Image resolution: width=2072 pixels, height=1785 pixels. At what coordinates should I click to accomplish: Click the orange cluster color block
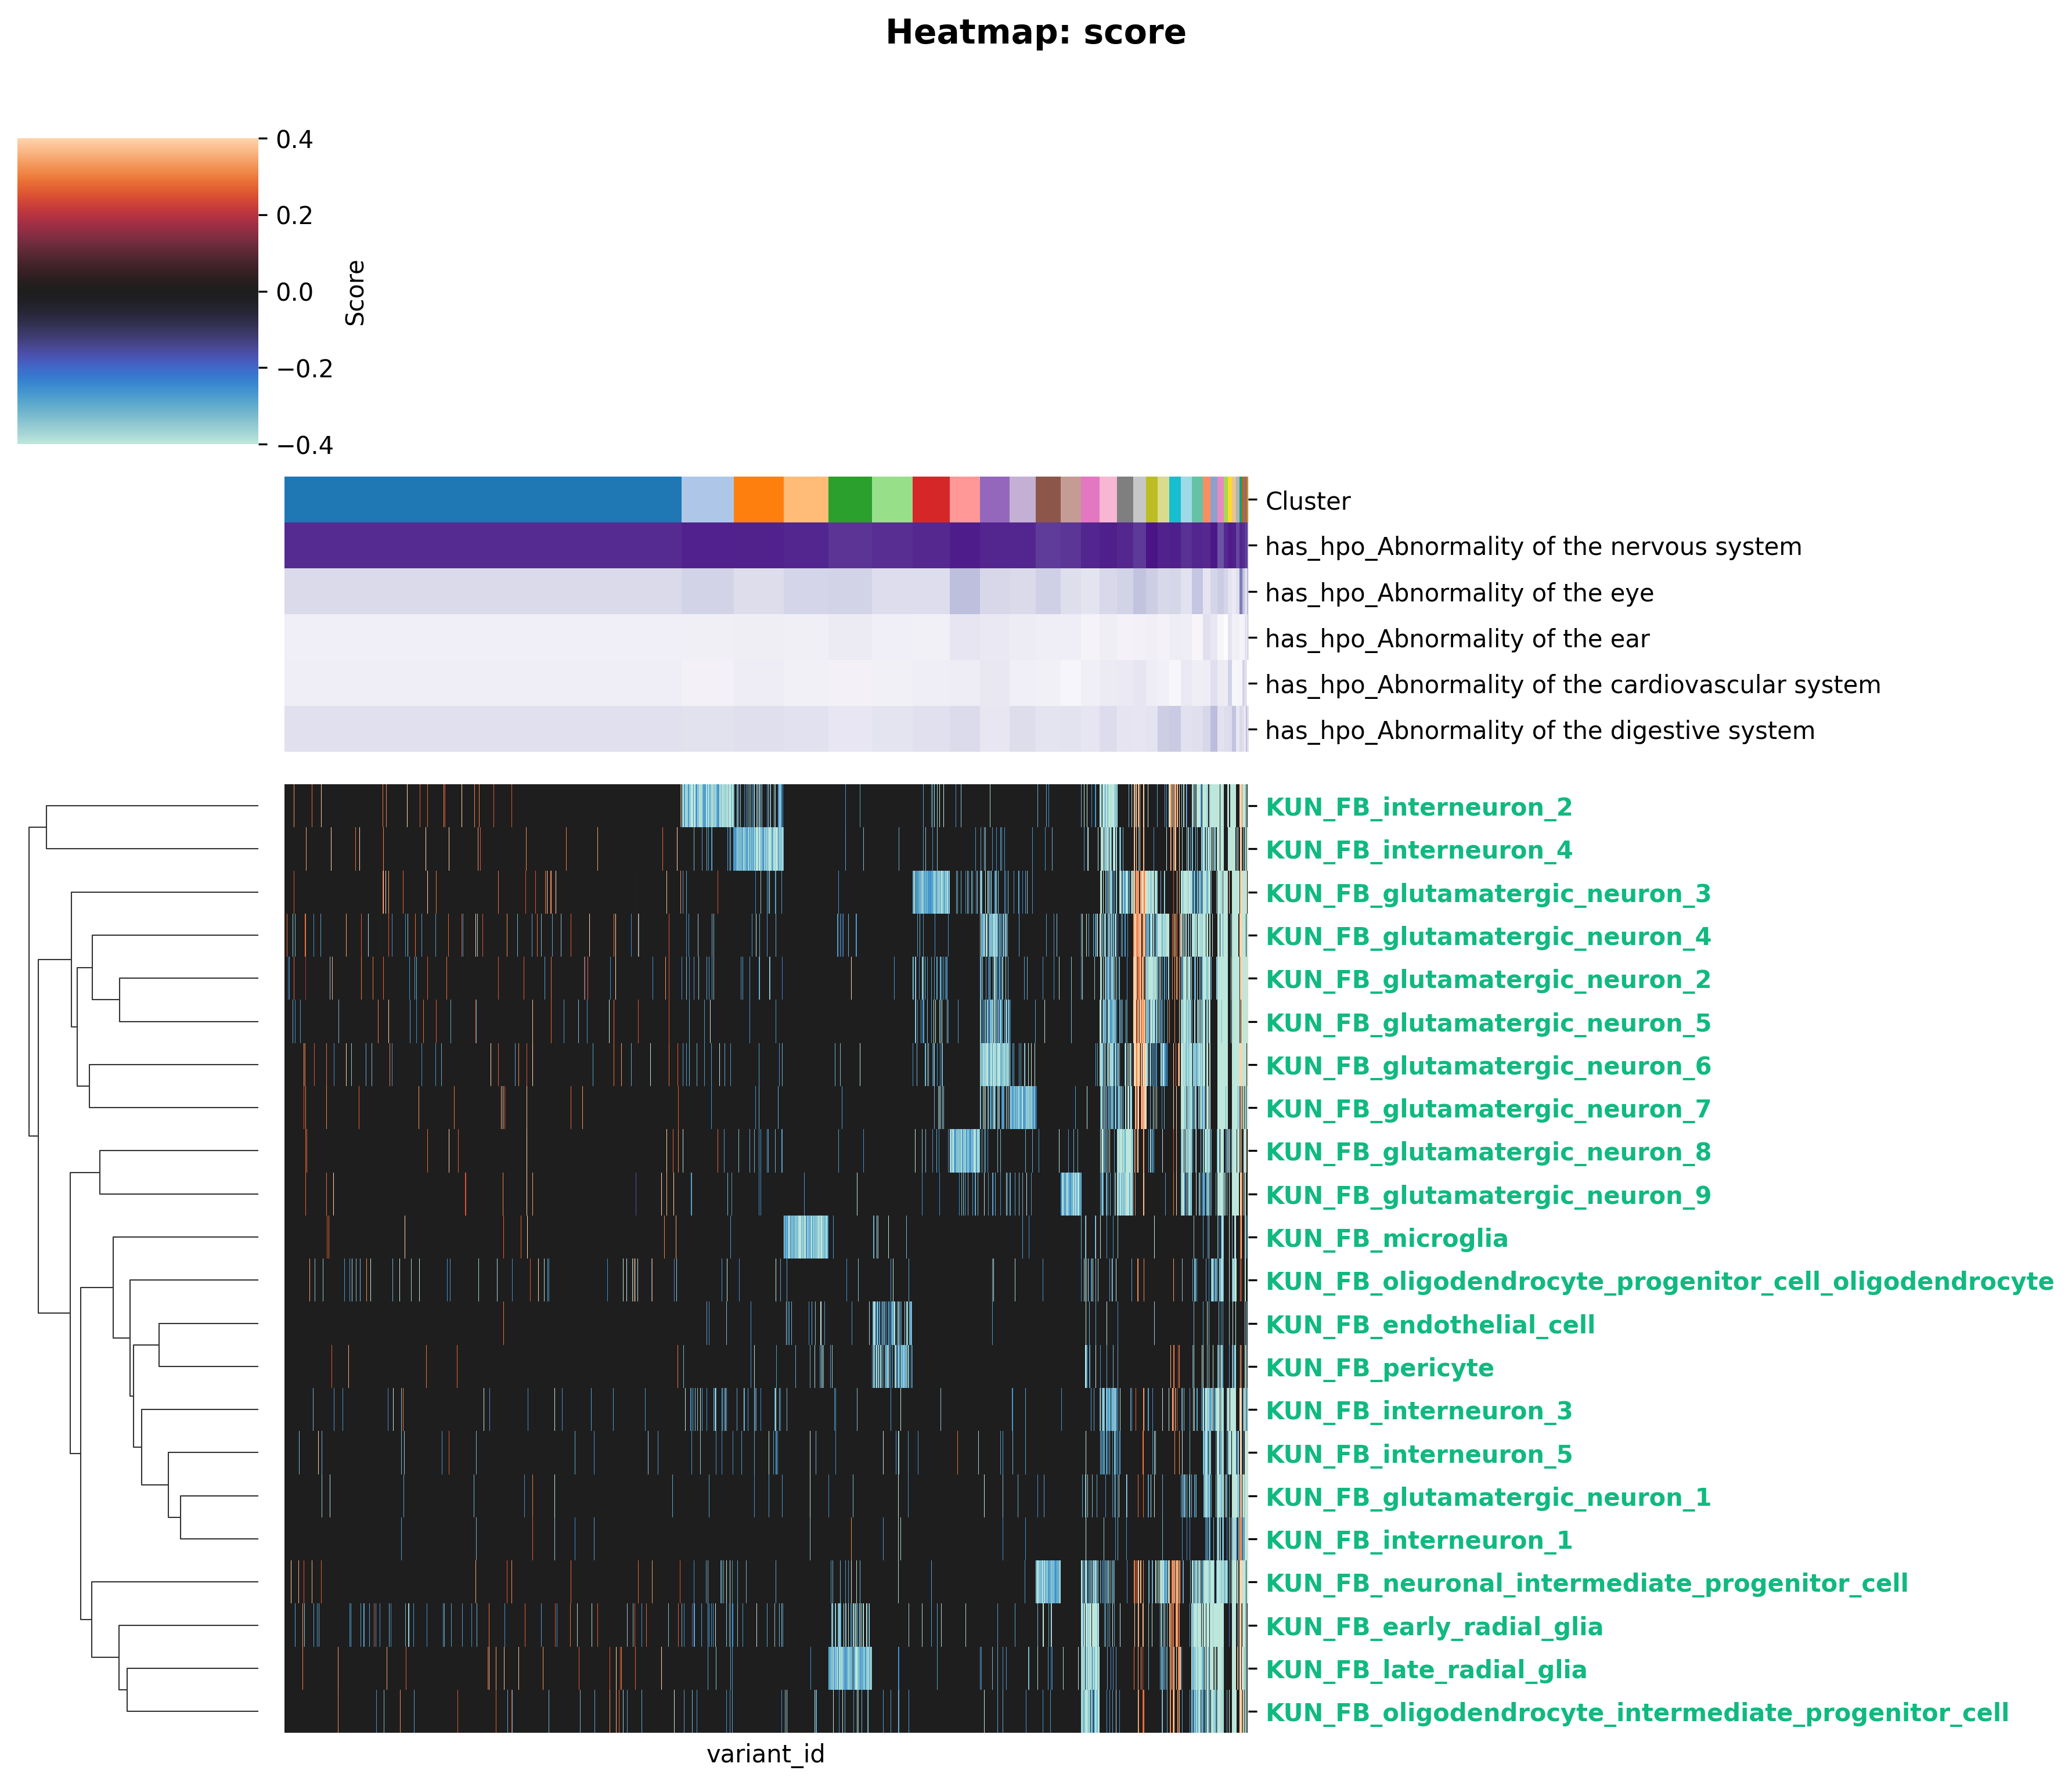pos(758,499)
